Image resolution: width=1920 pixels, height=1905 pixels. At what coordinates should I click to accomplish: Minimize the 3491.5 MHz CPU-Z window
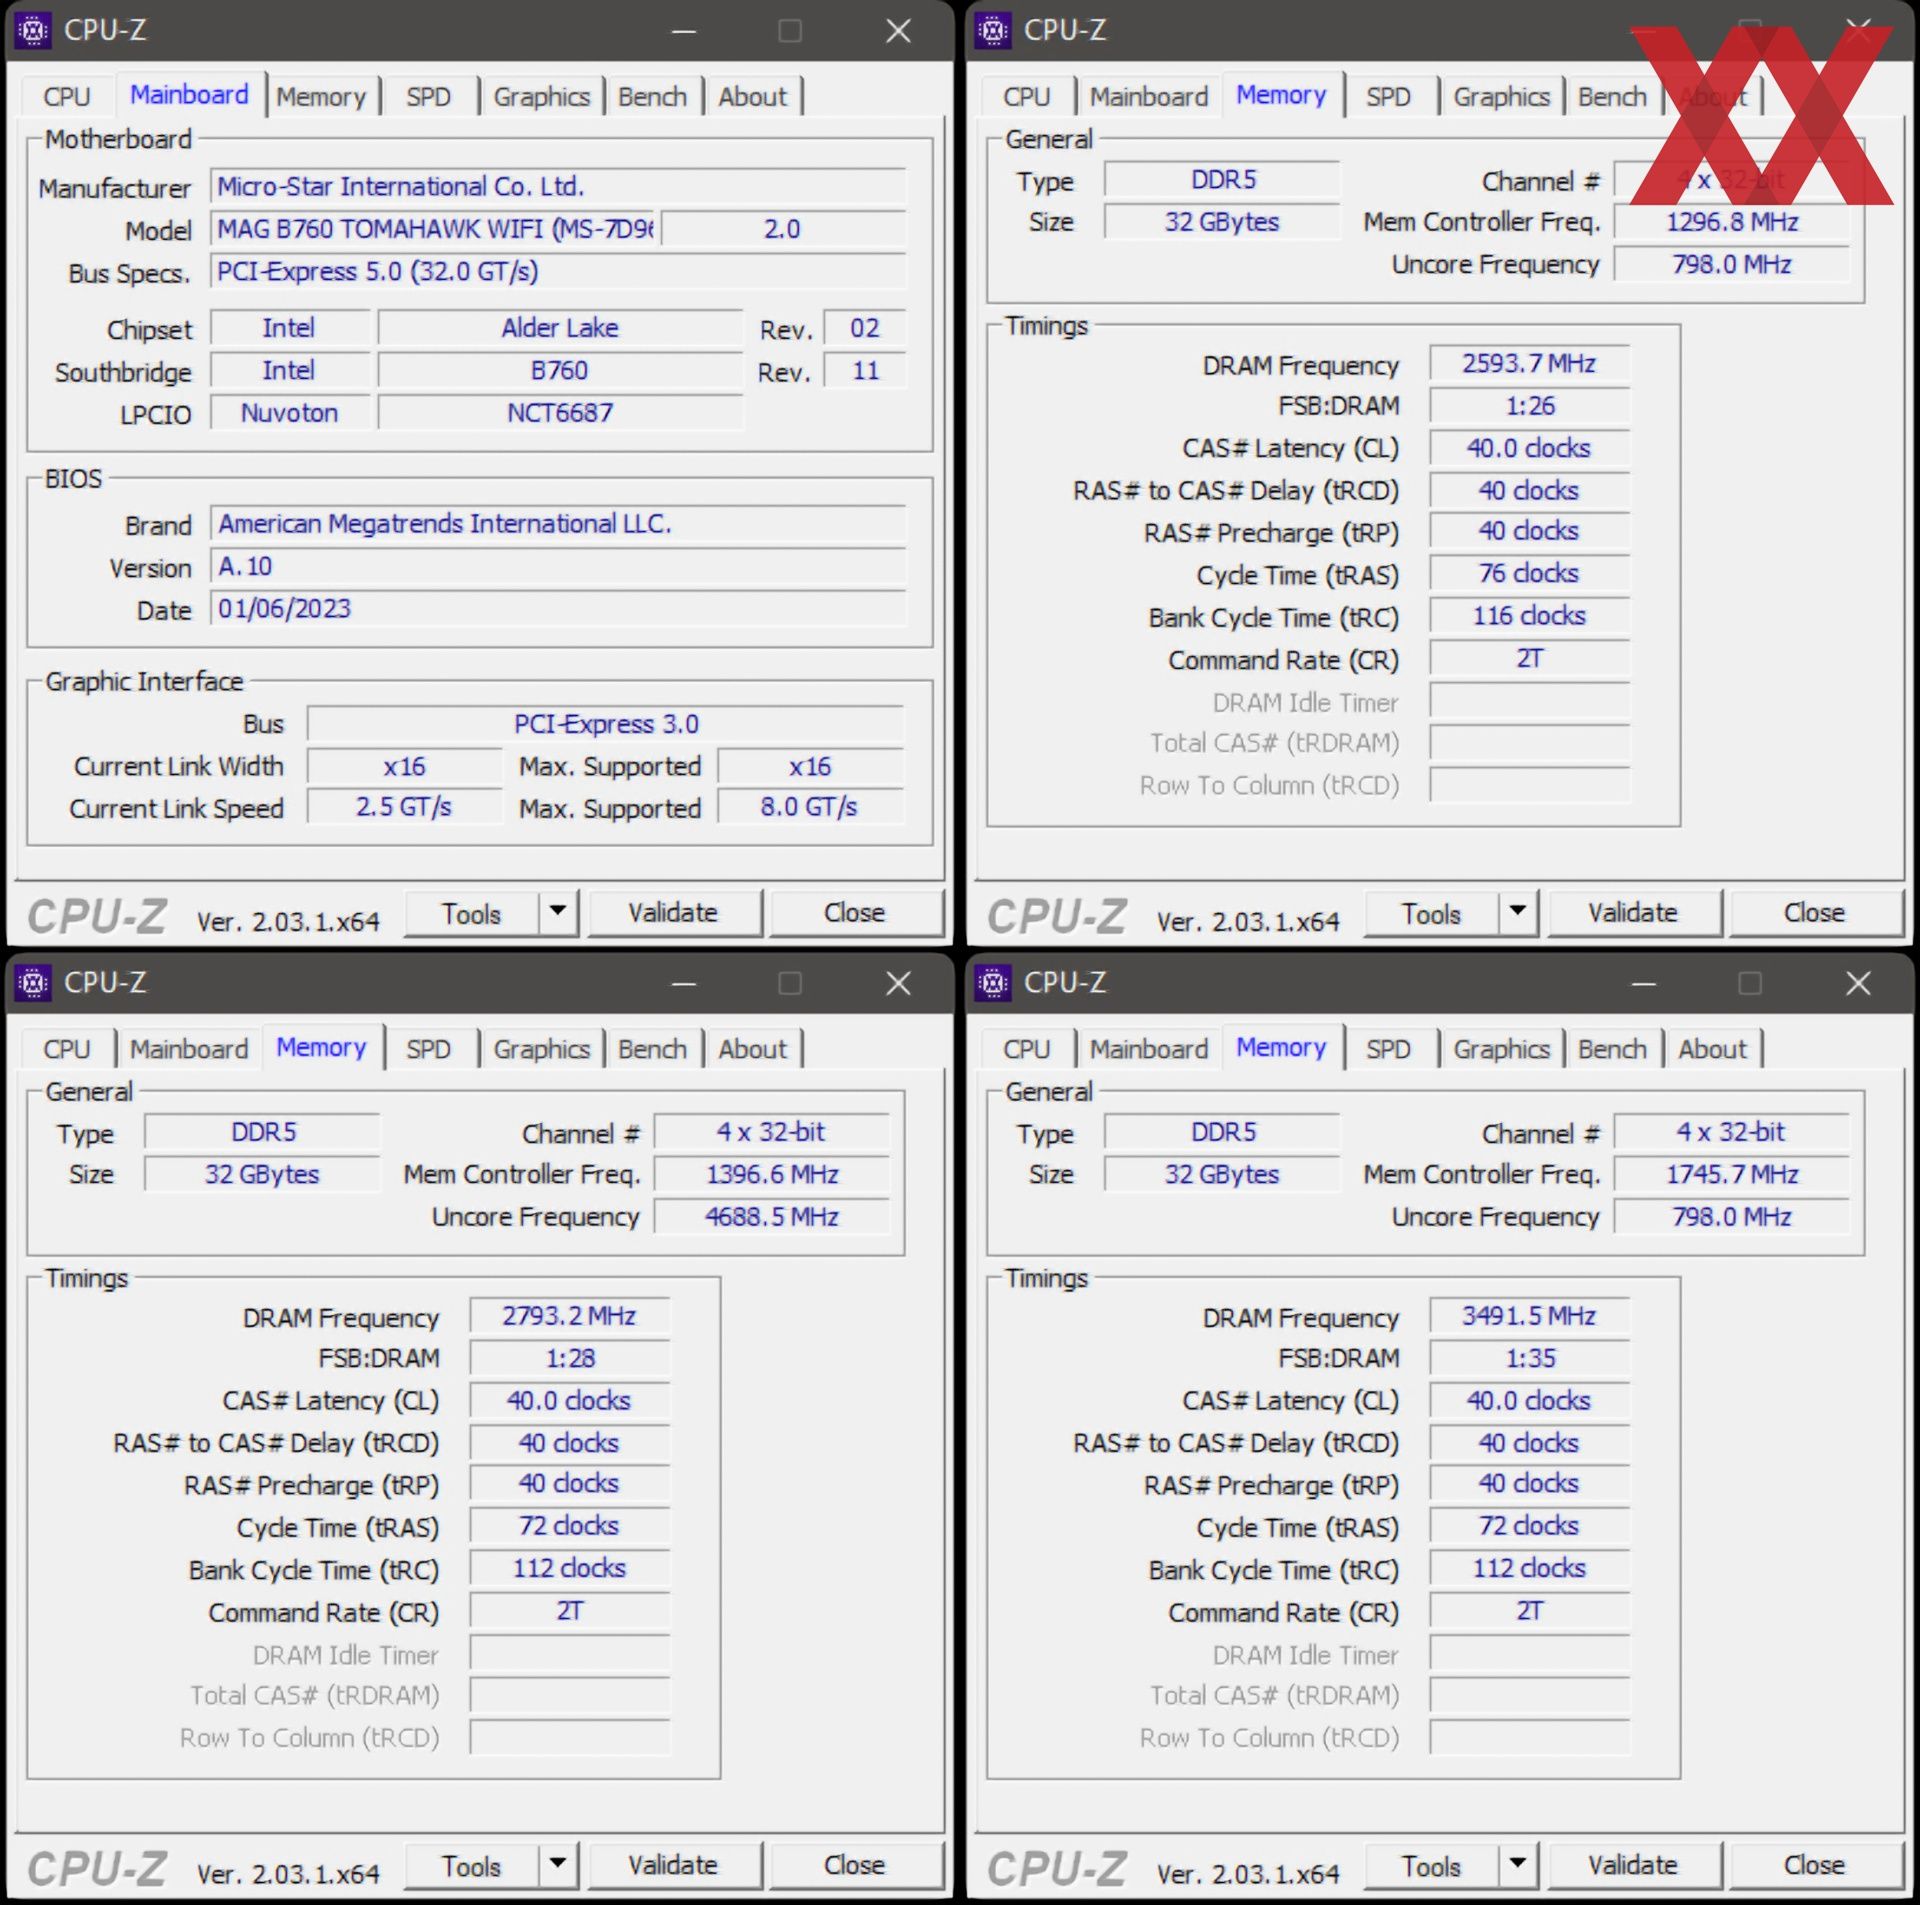(1644, 984)
